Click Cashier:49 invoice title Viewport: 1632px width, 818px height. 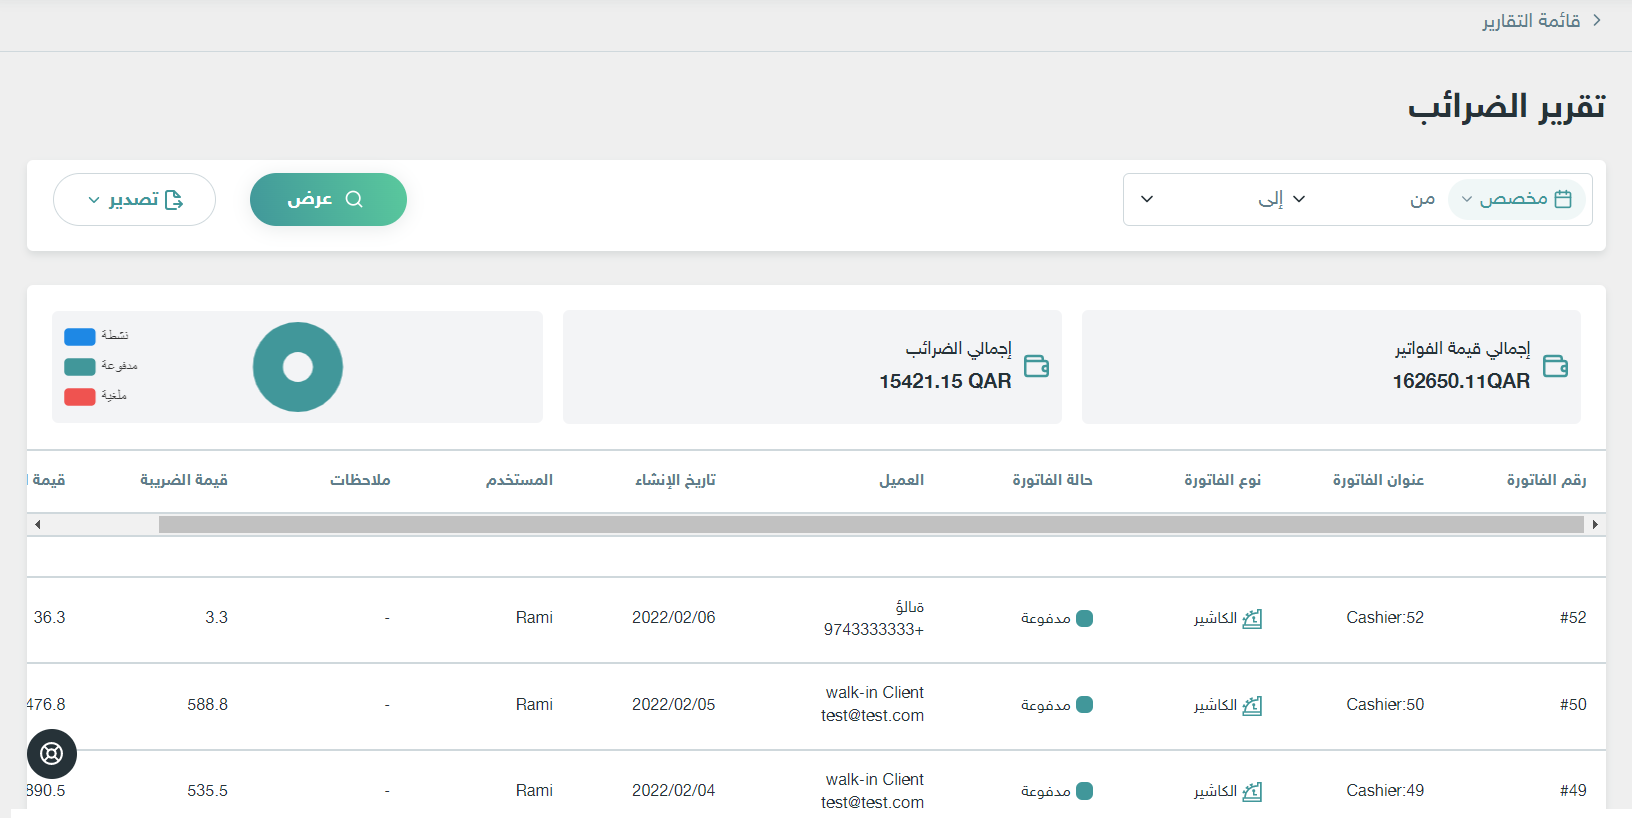[x=1385, y=791]
